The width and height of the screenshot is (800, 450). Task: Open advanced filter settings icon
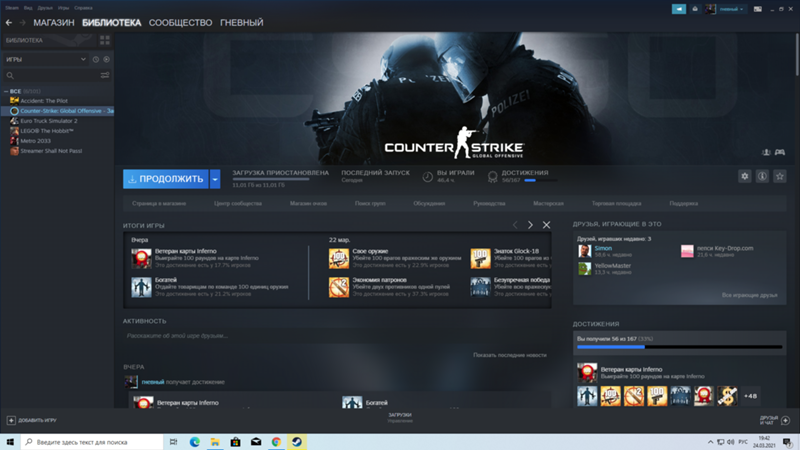pyautogui.click(x=105, y=76)
